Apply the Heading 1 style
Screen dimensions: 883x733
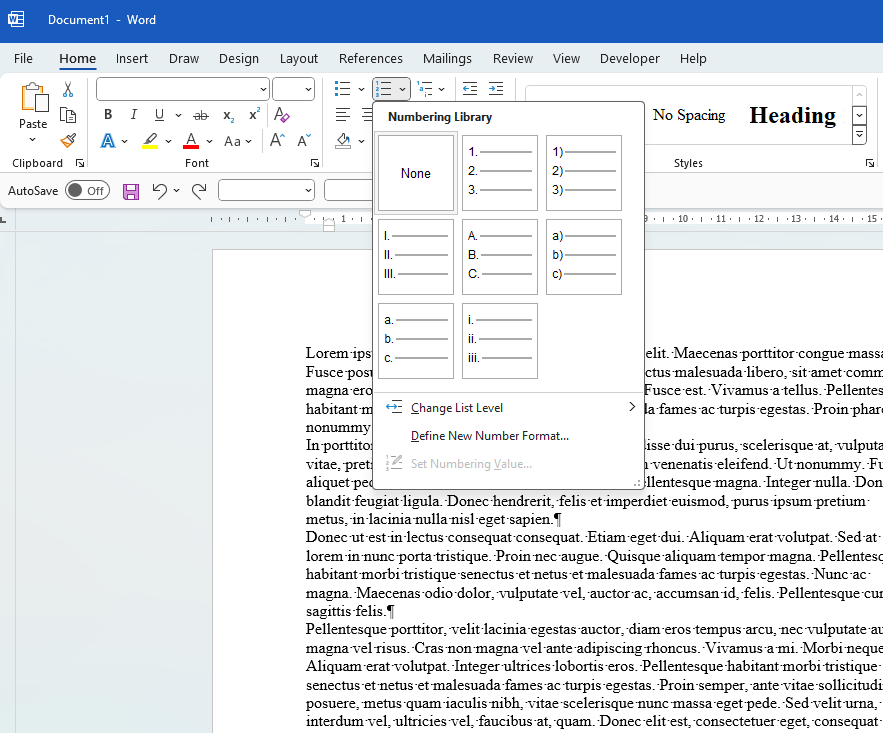[x=792, y=115]
